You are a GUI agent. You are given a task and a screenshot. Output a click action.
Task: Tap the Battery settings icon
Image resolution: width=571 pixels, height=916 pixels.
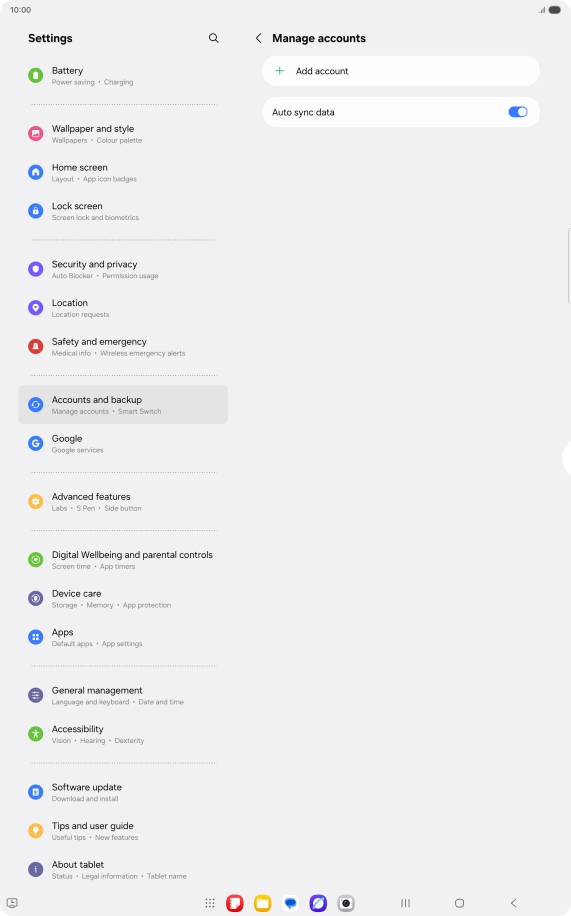pyautogui.click(x=36, y=75)
